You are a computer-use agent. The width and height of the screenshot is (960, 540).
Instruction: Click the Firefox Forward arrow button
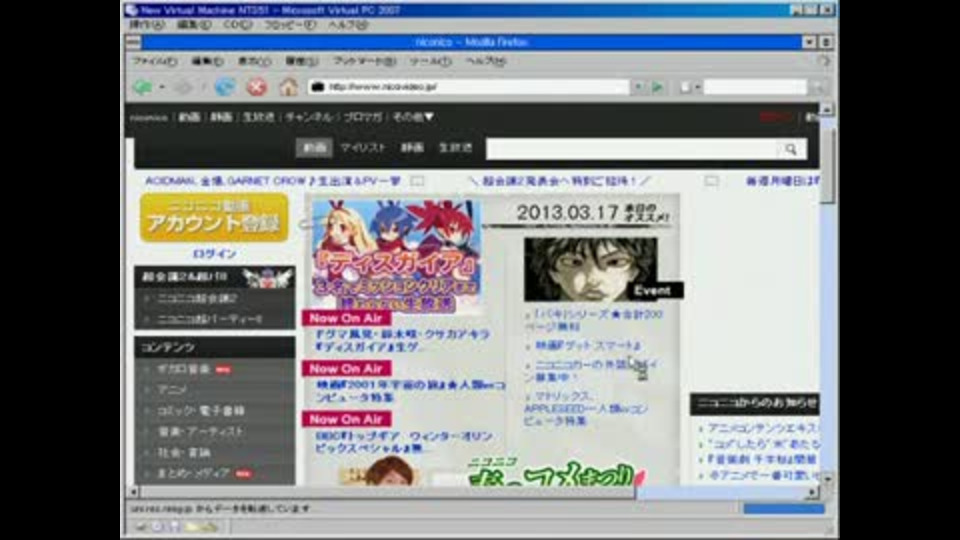[x=183, y=87]
